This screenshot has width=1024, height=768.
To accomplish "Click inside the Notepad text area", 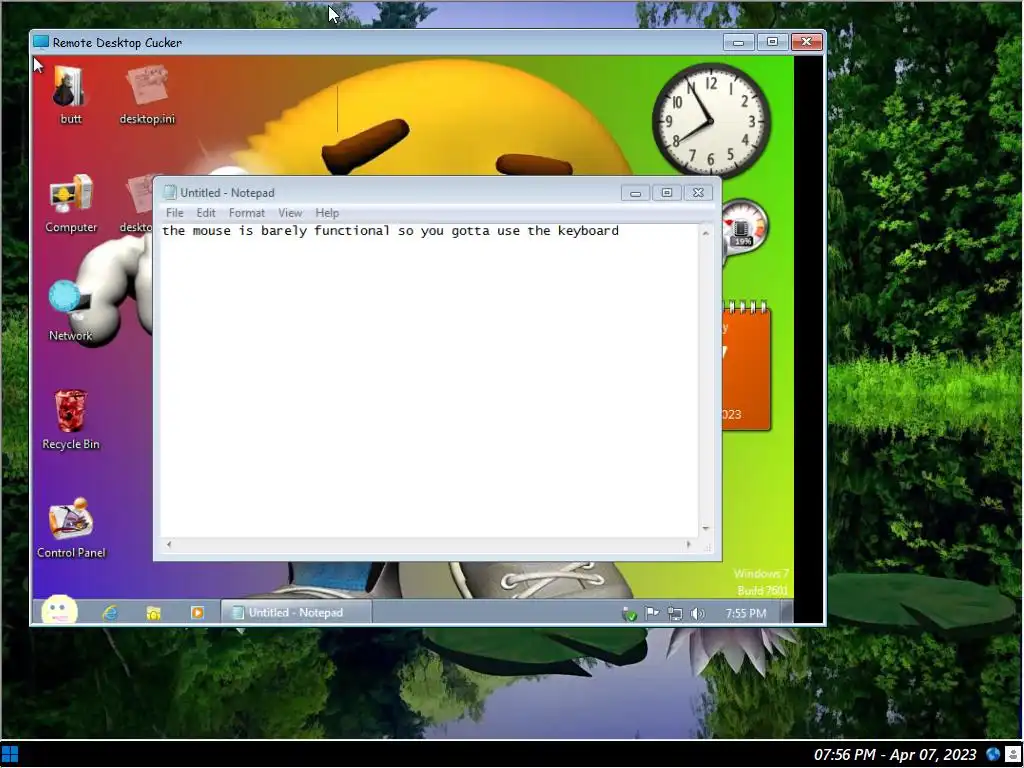I will (x=430, y=381).
